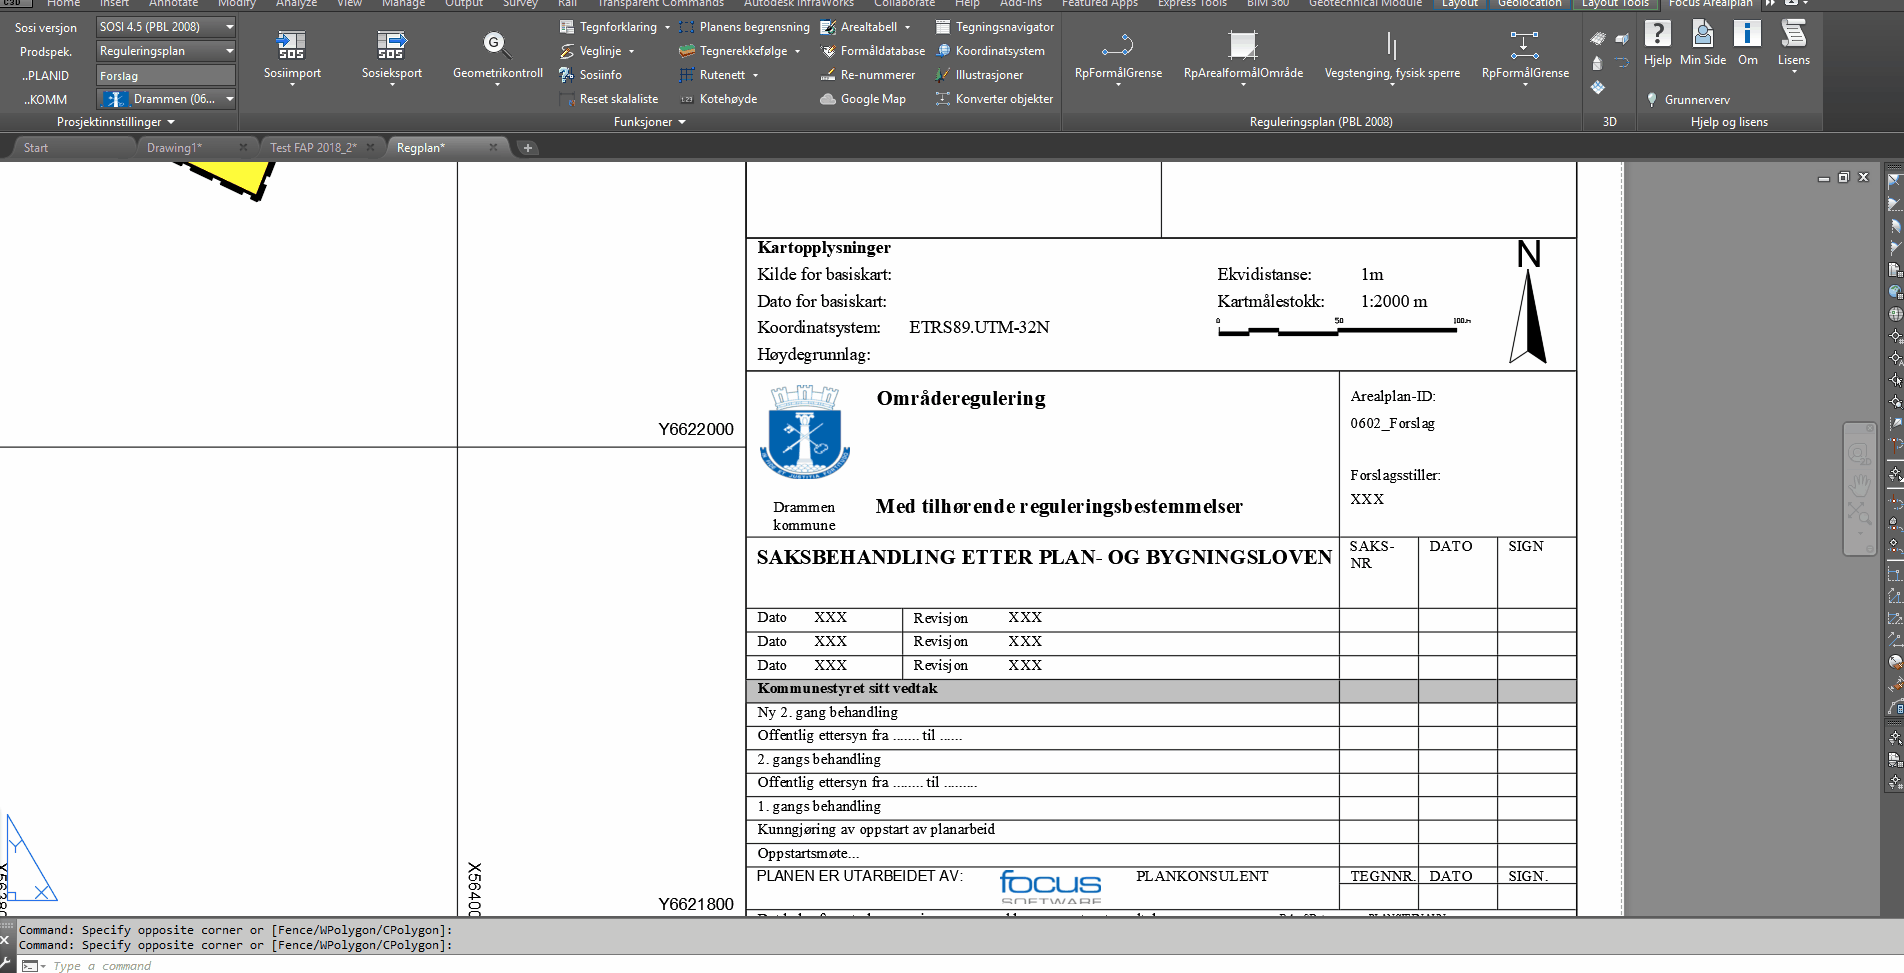Click the Sosieksport tool icon
1904x973 pixels.
(391, 46)
